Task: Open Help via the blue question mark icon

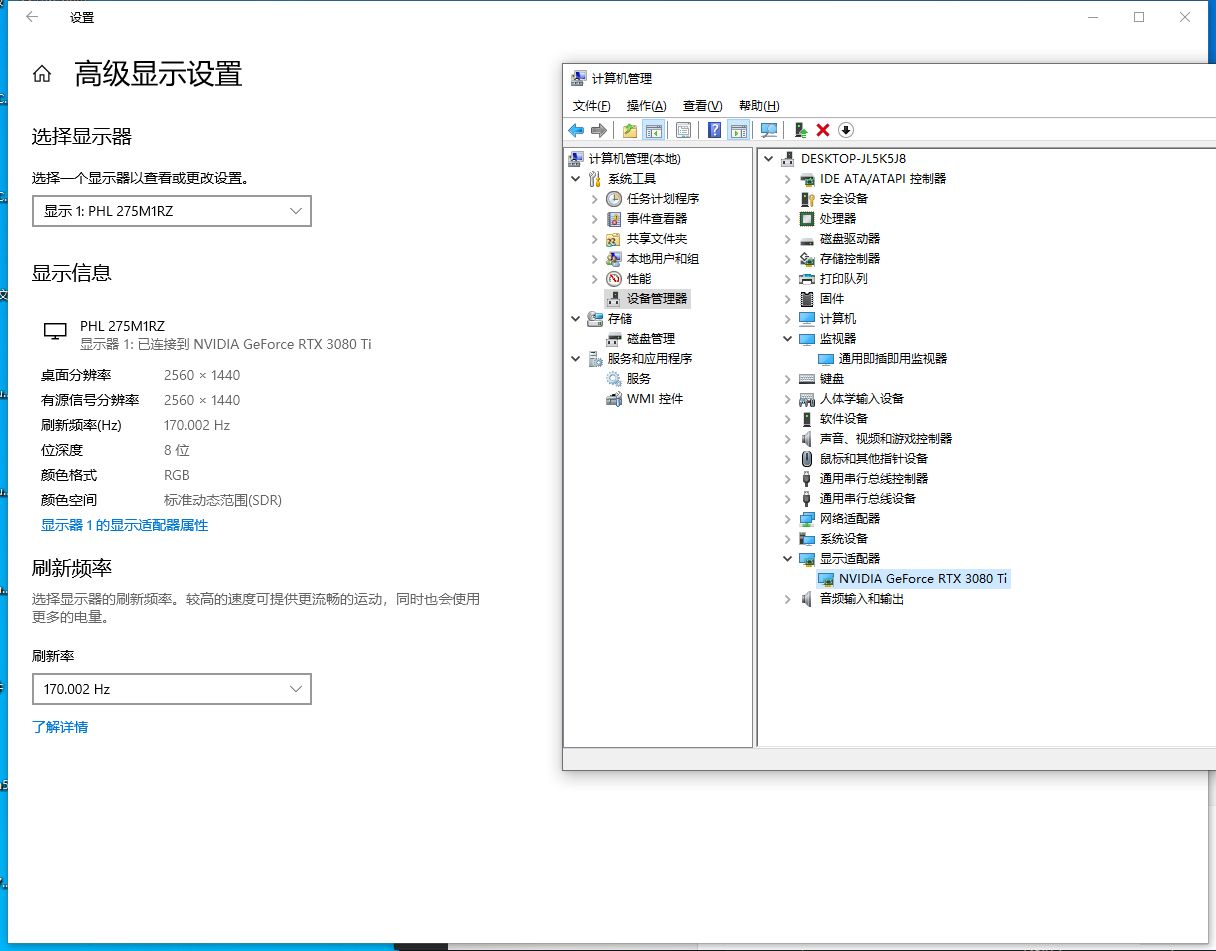Action: (x=714, y=130)
